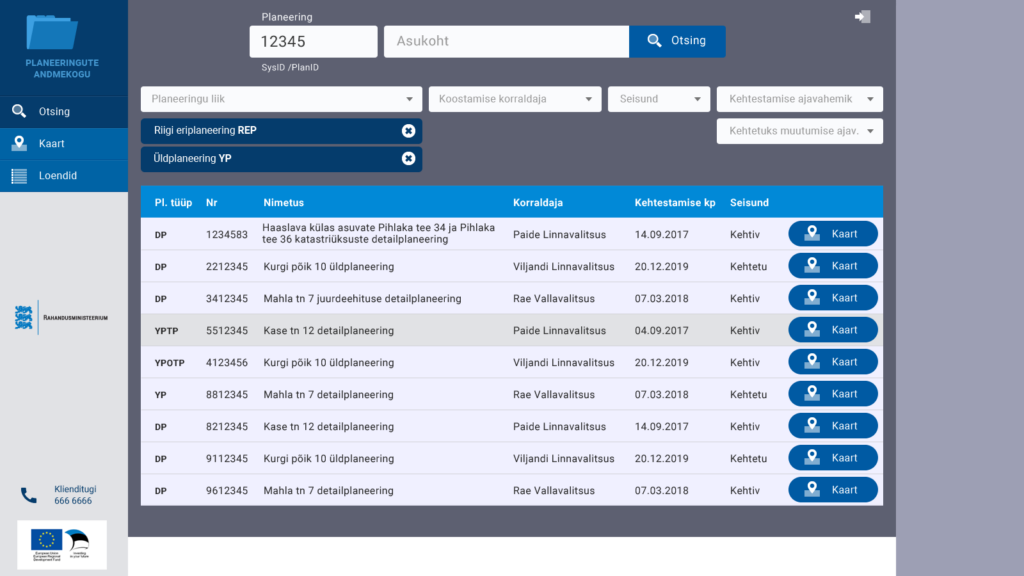This screenshot has width=1024, height=576.
Task: Click the Rahandusministeerium coat of arms logo
Action: (24, 317)
